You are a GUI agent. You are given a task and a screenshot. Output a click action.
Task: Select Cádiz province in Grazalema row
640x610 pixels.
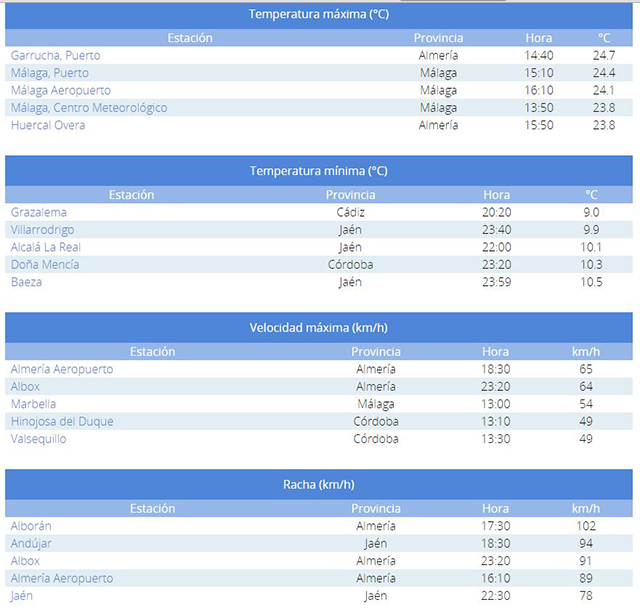350,212
